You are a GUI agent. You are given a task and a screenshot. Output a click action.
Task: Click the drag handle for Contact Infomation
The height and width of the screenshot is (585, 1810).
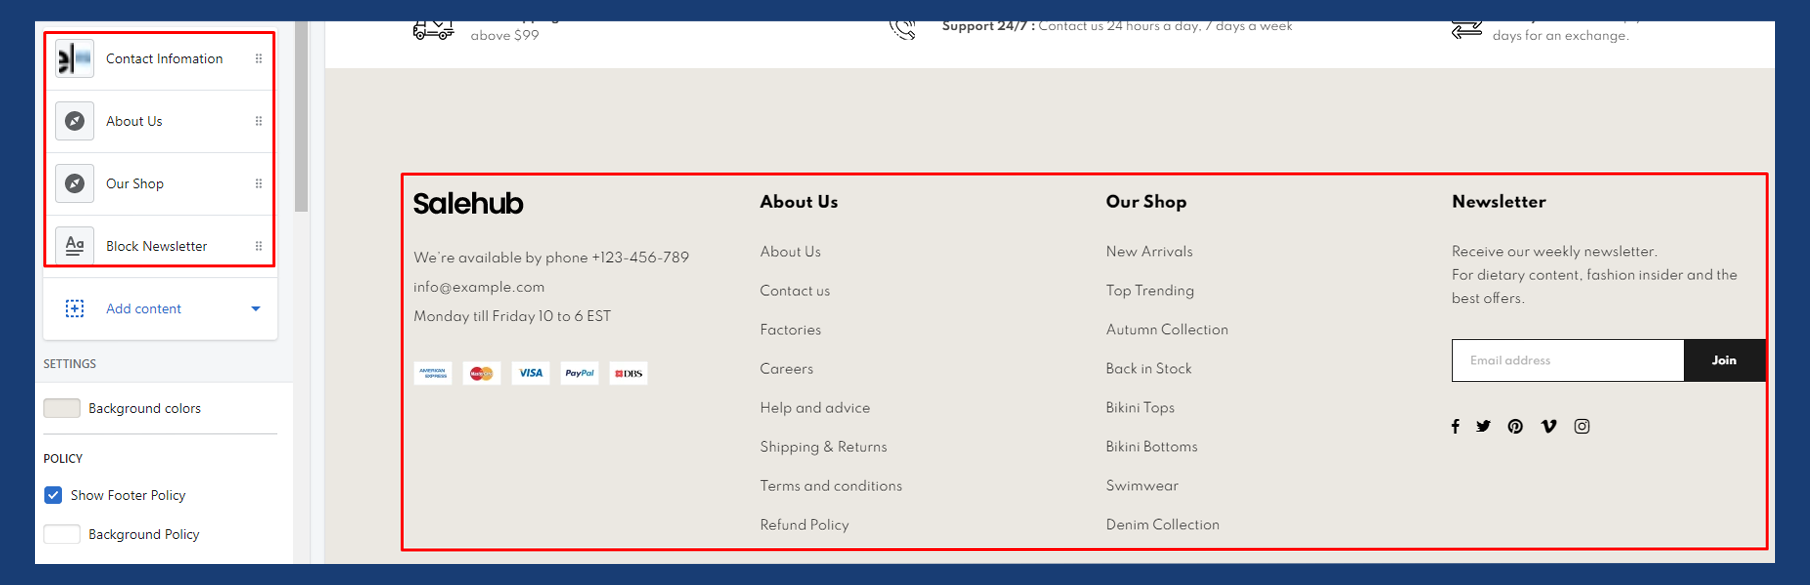click(259, 59)
